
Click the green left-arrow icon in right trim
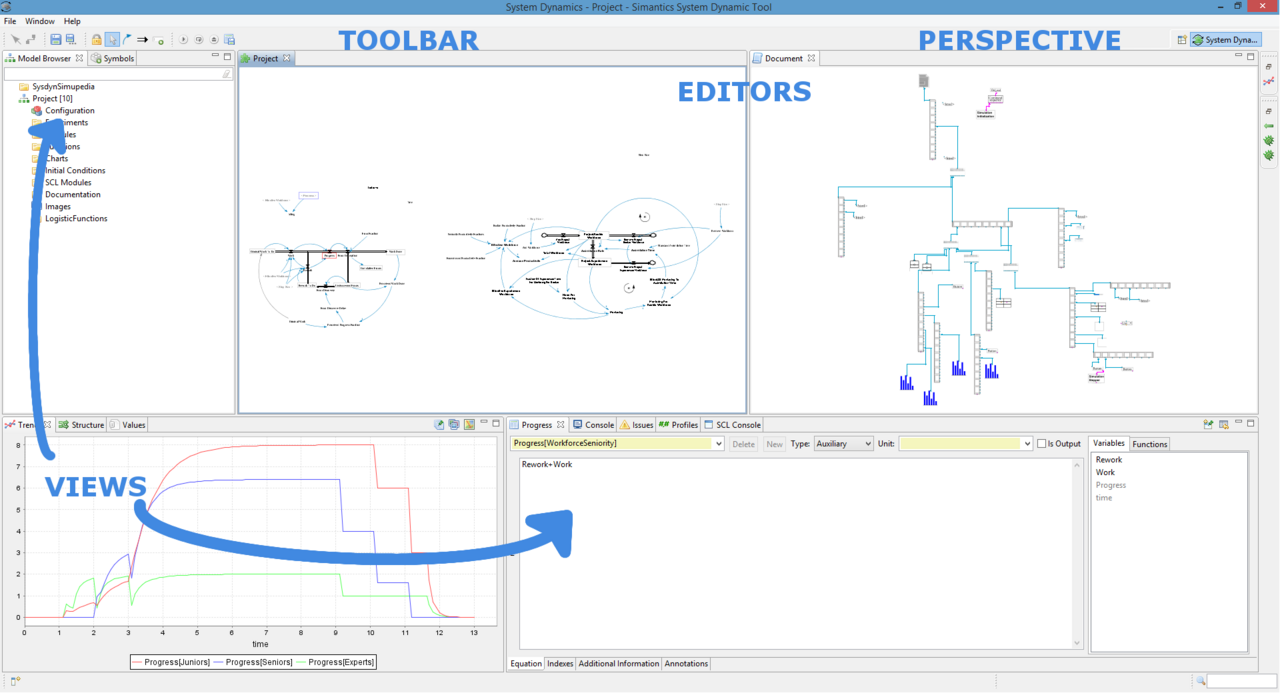pos(1269,126)
